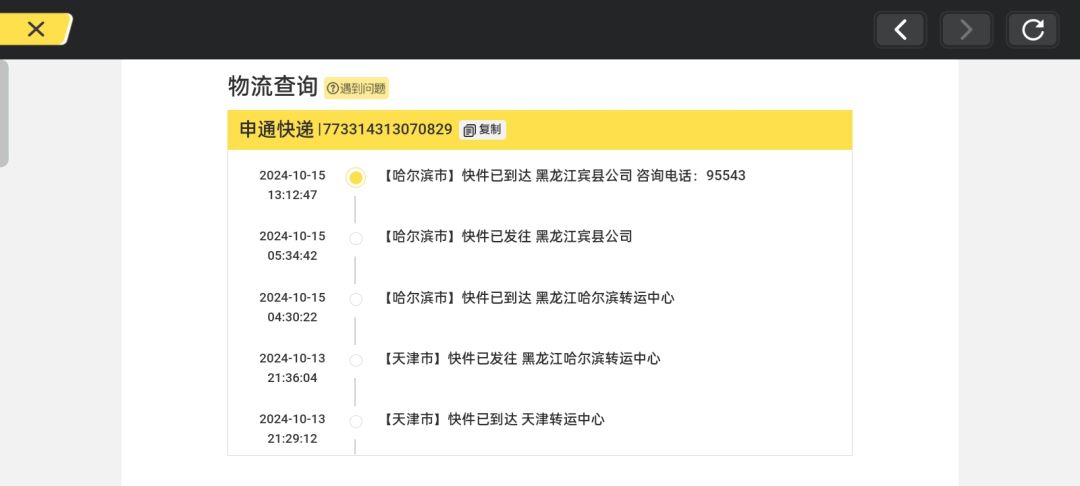Click timeline marker for 21:29:12 entry
This screenshot has width=1080, height=486.
tap(355, 421)
